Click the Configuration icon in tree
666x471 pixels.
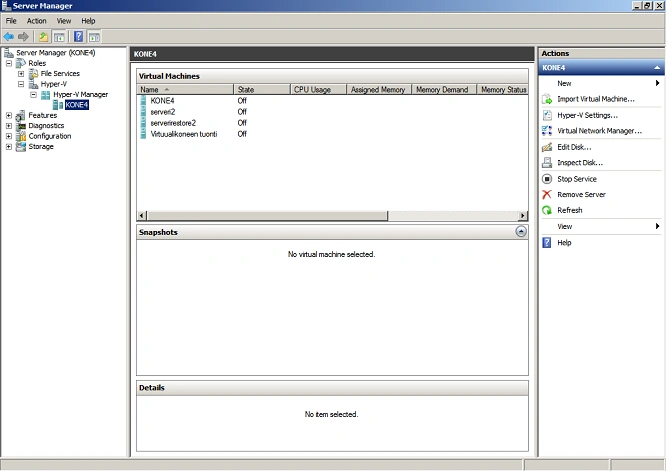tap(21, 136)
